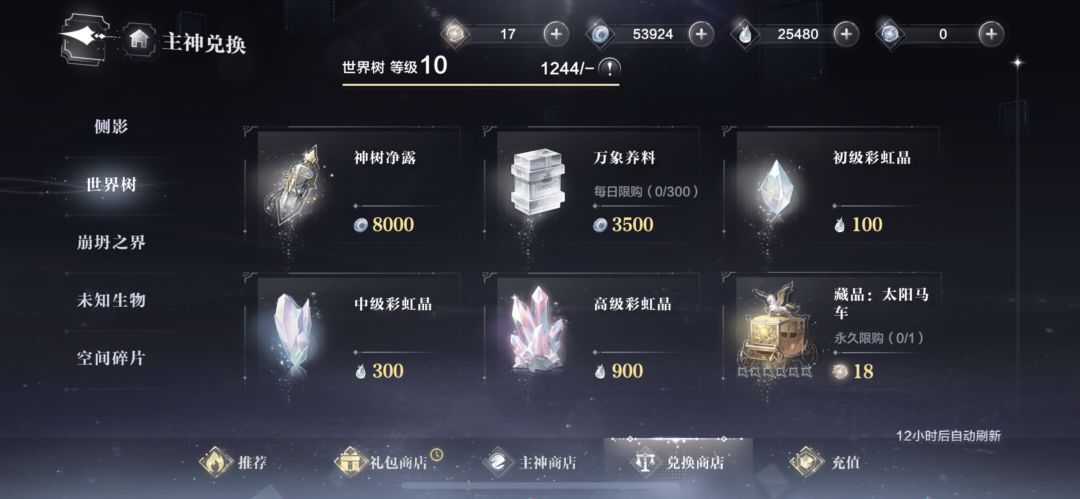Open the 侧影 category
The image size is (1080, 499).
pyautogui.click(x=111, y=127)
